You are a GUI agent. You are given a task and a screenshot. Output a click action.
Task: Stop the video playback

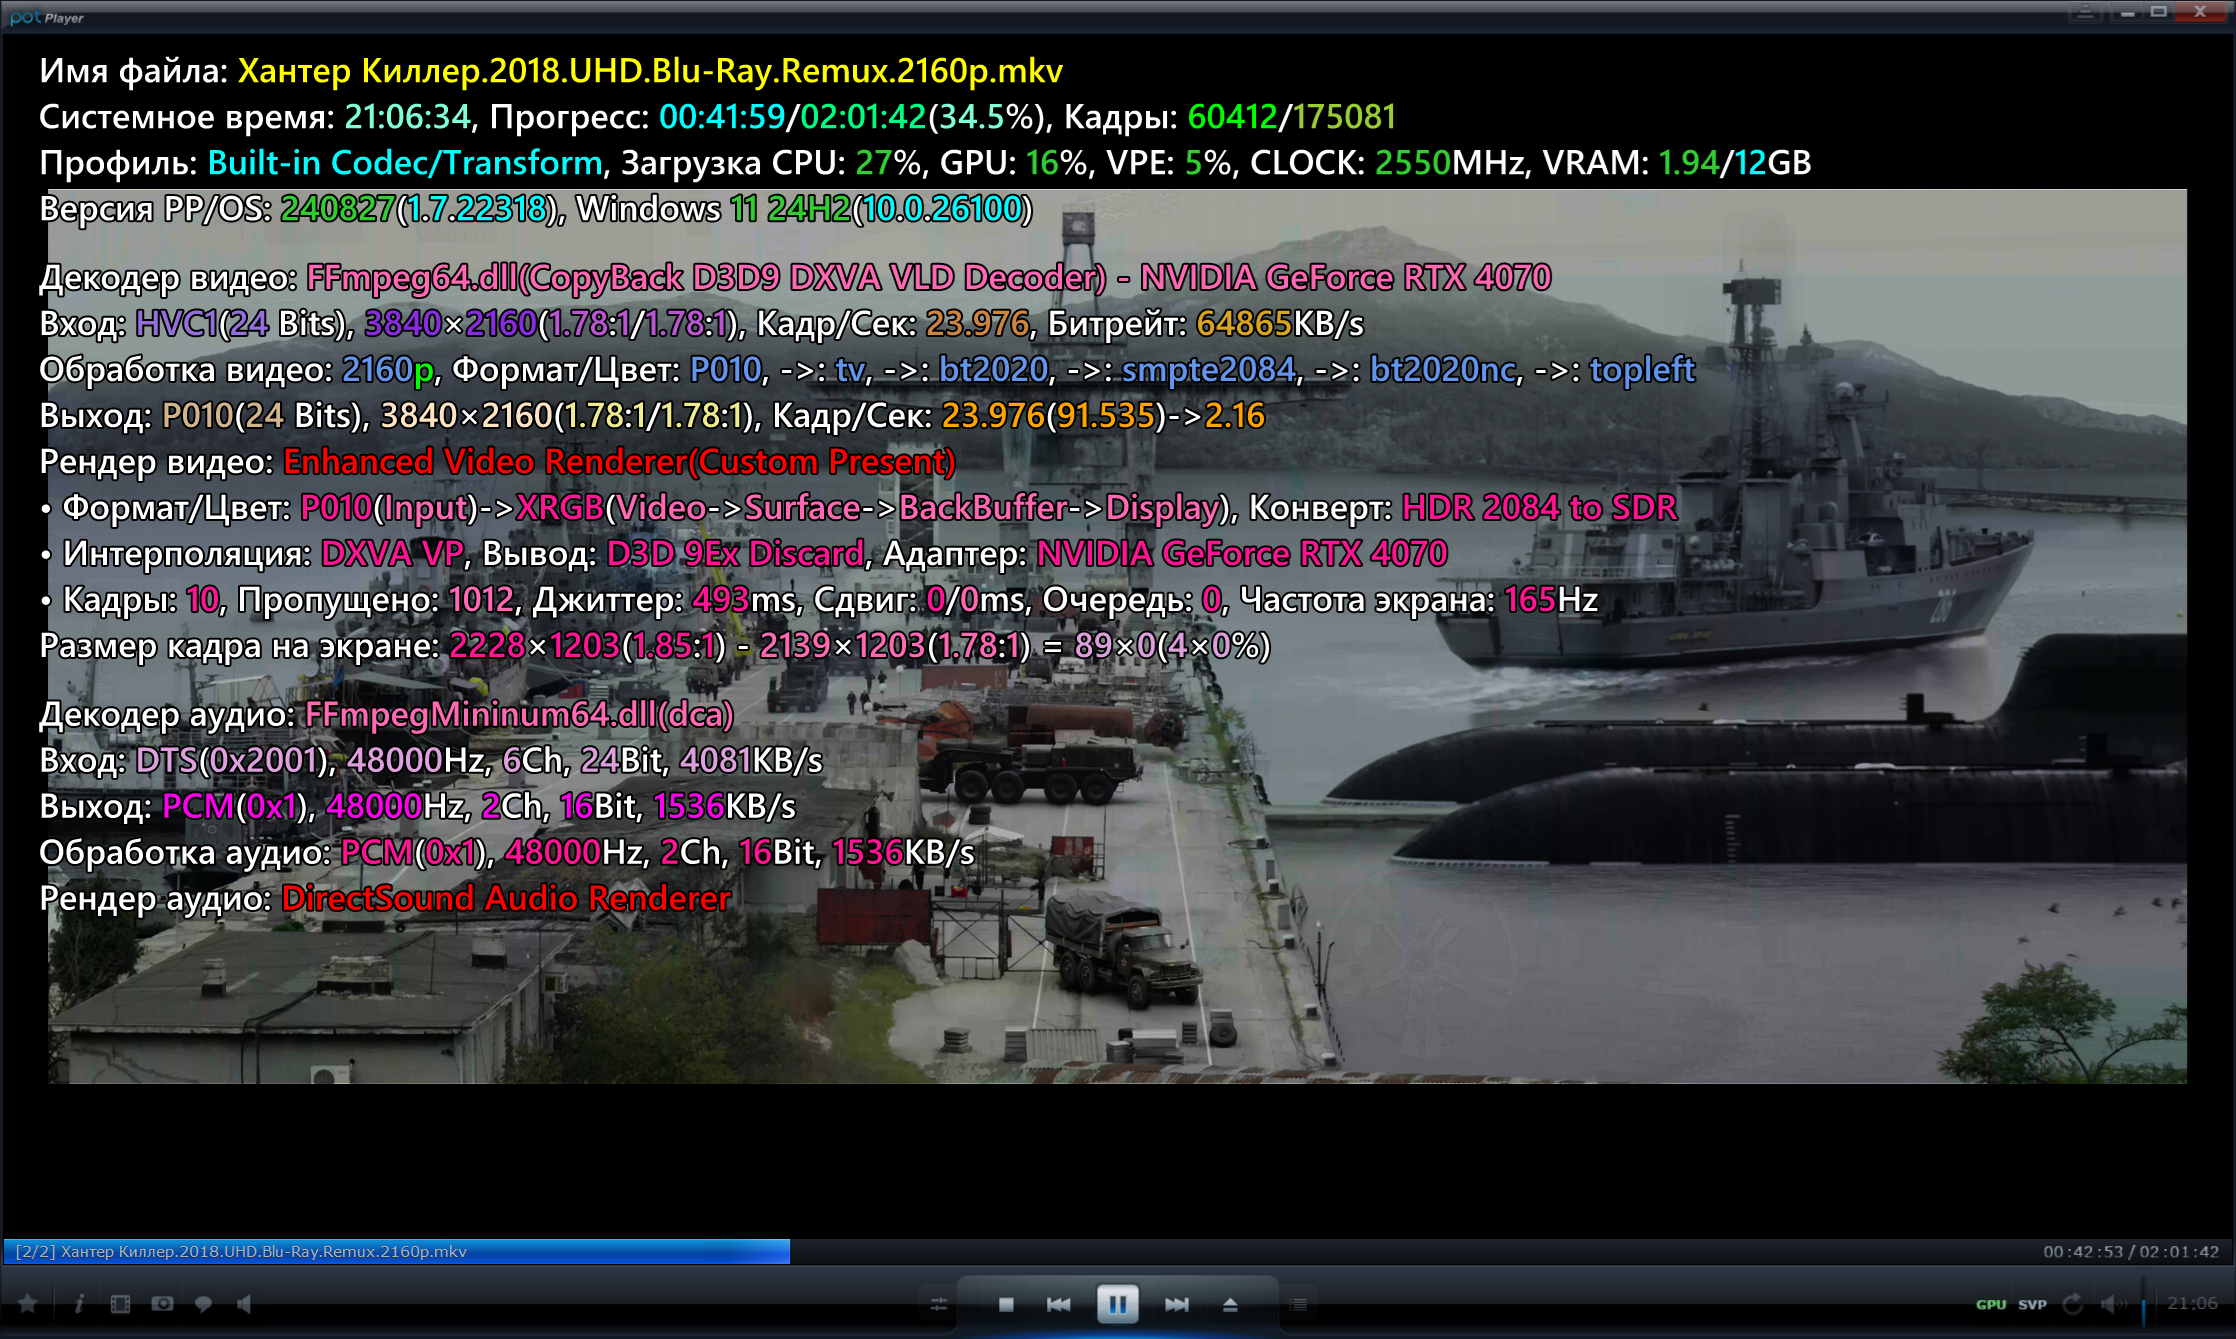click(1006, 1304)
